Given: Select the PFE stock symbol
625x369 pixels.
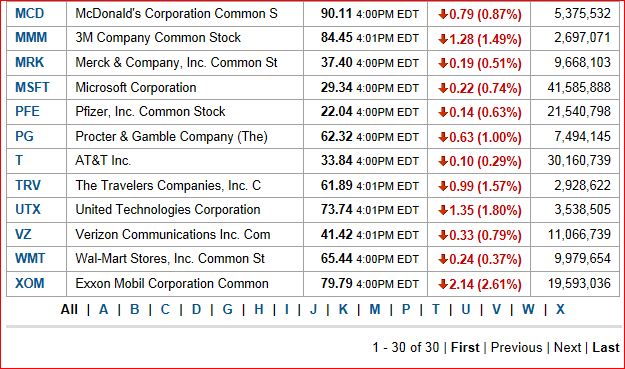Looking at the screenshot, I should [x=28, y=112].
